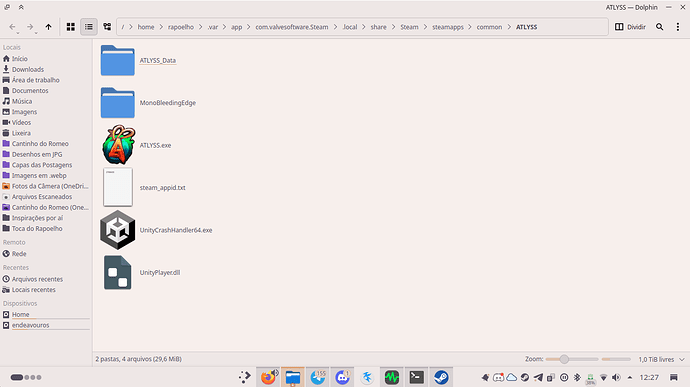Switch to tree view mode
690x387 pixels.
click(x=107, y=27)
